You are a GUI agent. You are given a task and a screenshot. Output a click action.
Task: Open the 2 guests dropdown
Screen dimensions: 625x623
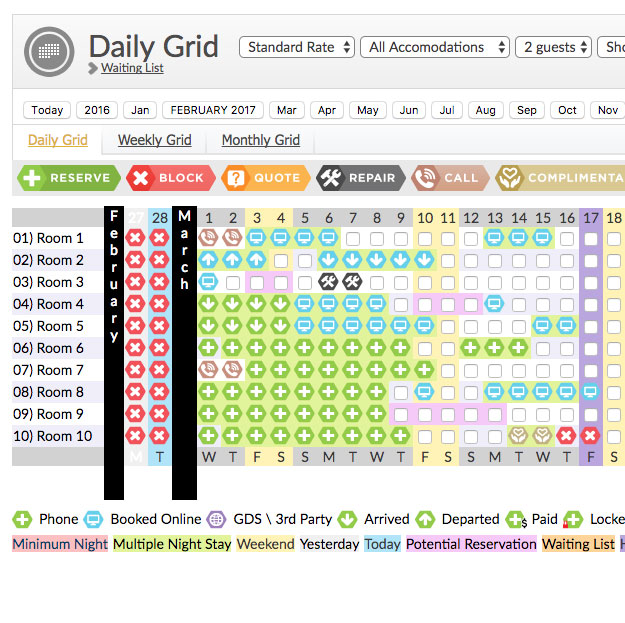553,47
